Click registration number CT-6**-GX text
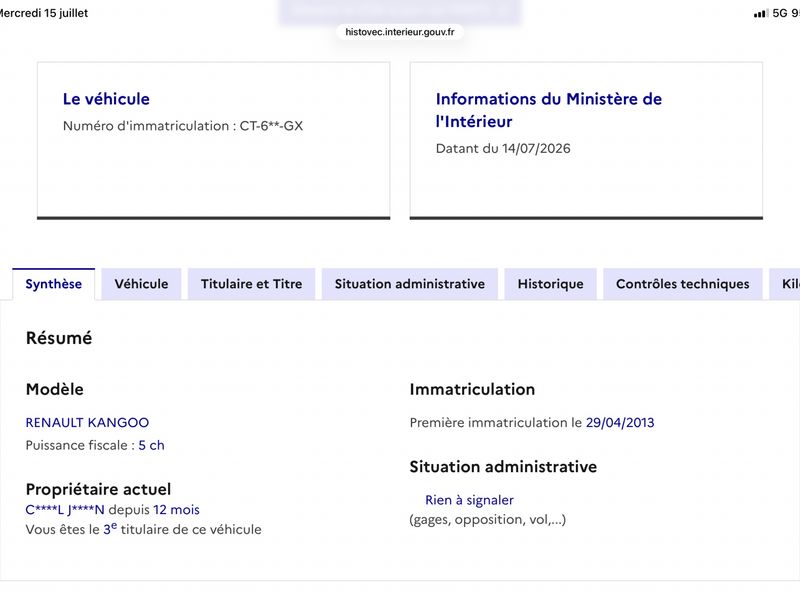The width and height of the screenshot is (800, 600). [x=271, y=126]
